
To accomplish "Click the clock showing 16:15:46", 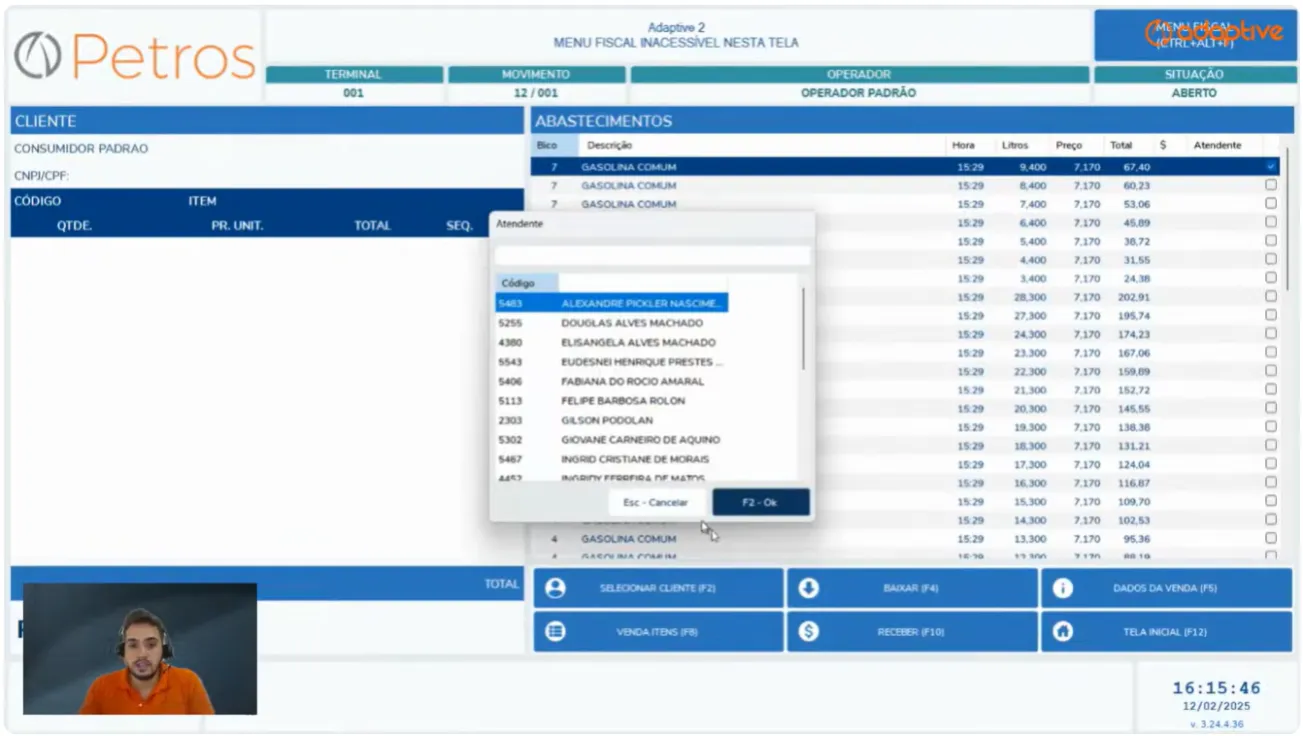I will [x=1216, y=688].
